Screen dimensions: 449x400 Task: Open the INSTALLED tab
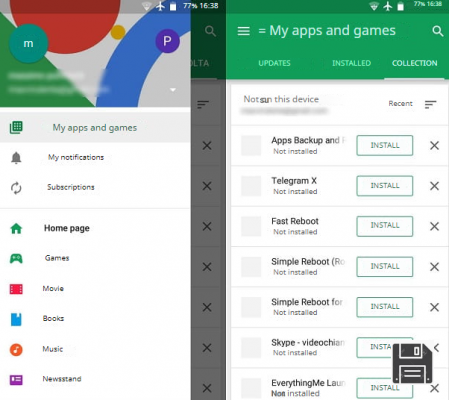pyautogui.click(x=351, y=63)
